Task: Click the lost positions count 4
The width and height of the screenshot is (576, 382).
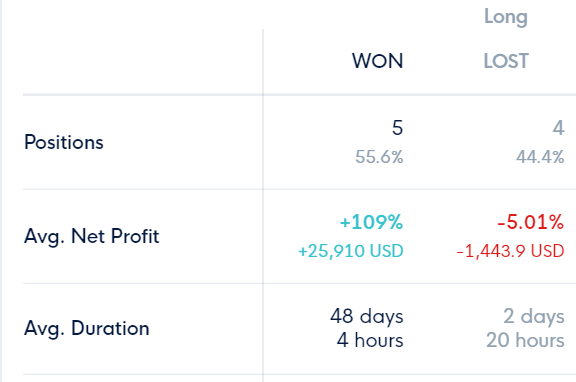Action: point(558,128)
